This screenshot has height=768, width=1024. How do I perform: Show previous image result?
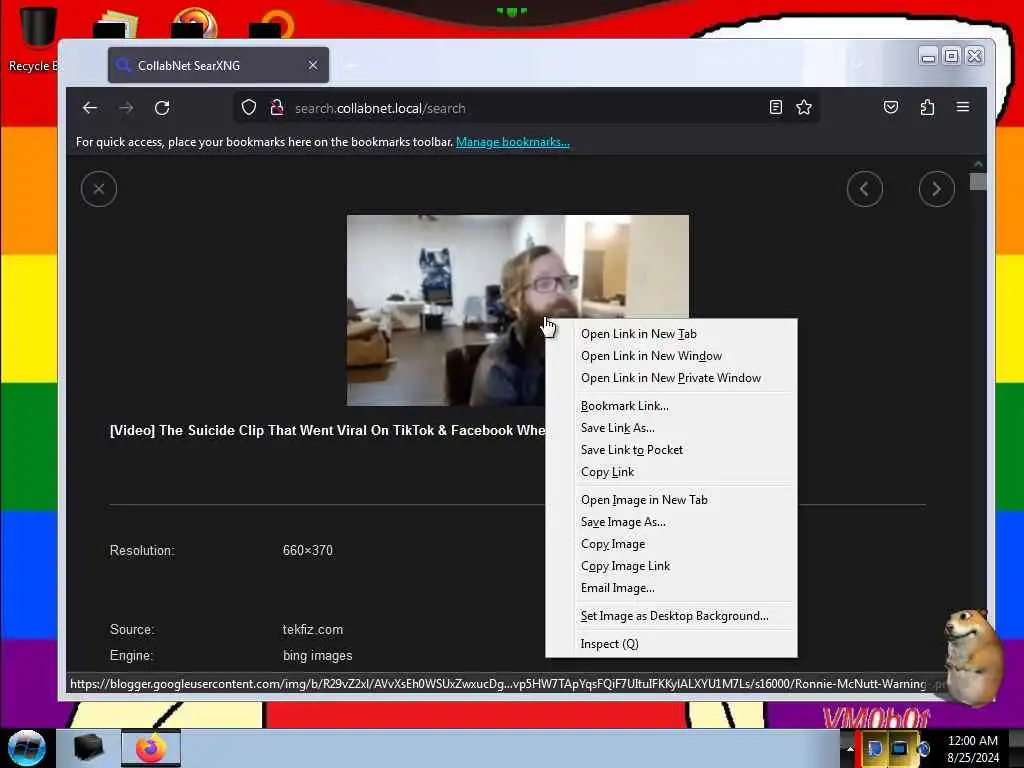coord(865,189)
